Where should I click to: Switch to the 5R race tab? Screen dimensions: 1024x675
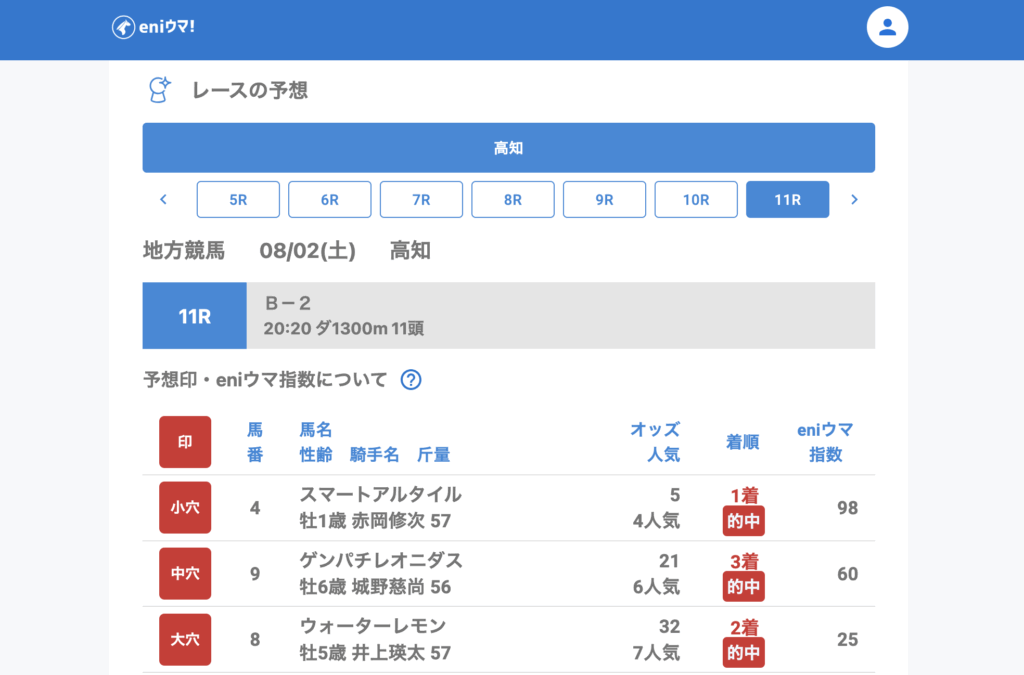pyautogui.click(x=238, y=200)
